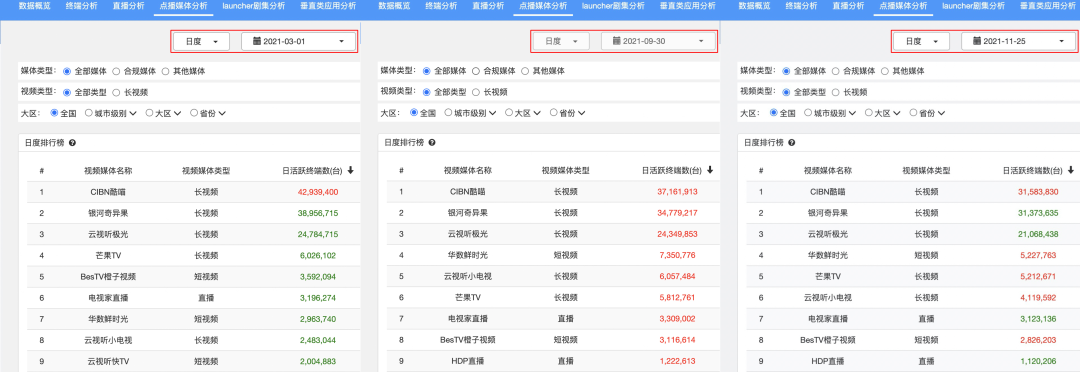
Task: Switch to 终端分析 tab above 2021-03-01 panel
Action: click(x=81, y=6)
